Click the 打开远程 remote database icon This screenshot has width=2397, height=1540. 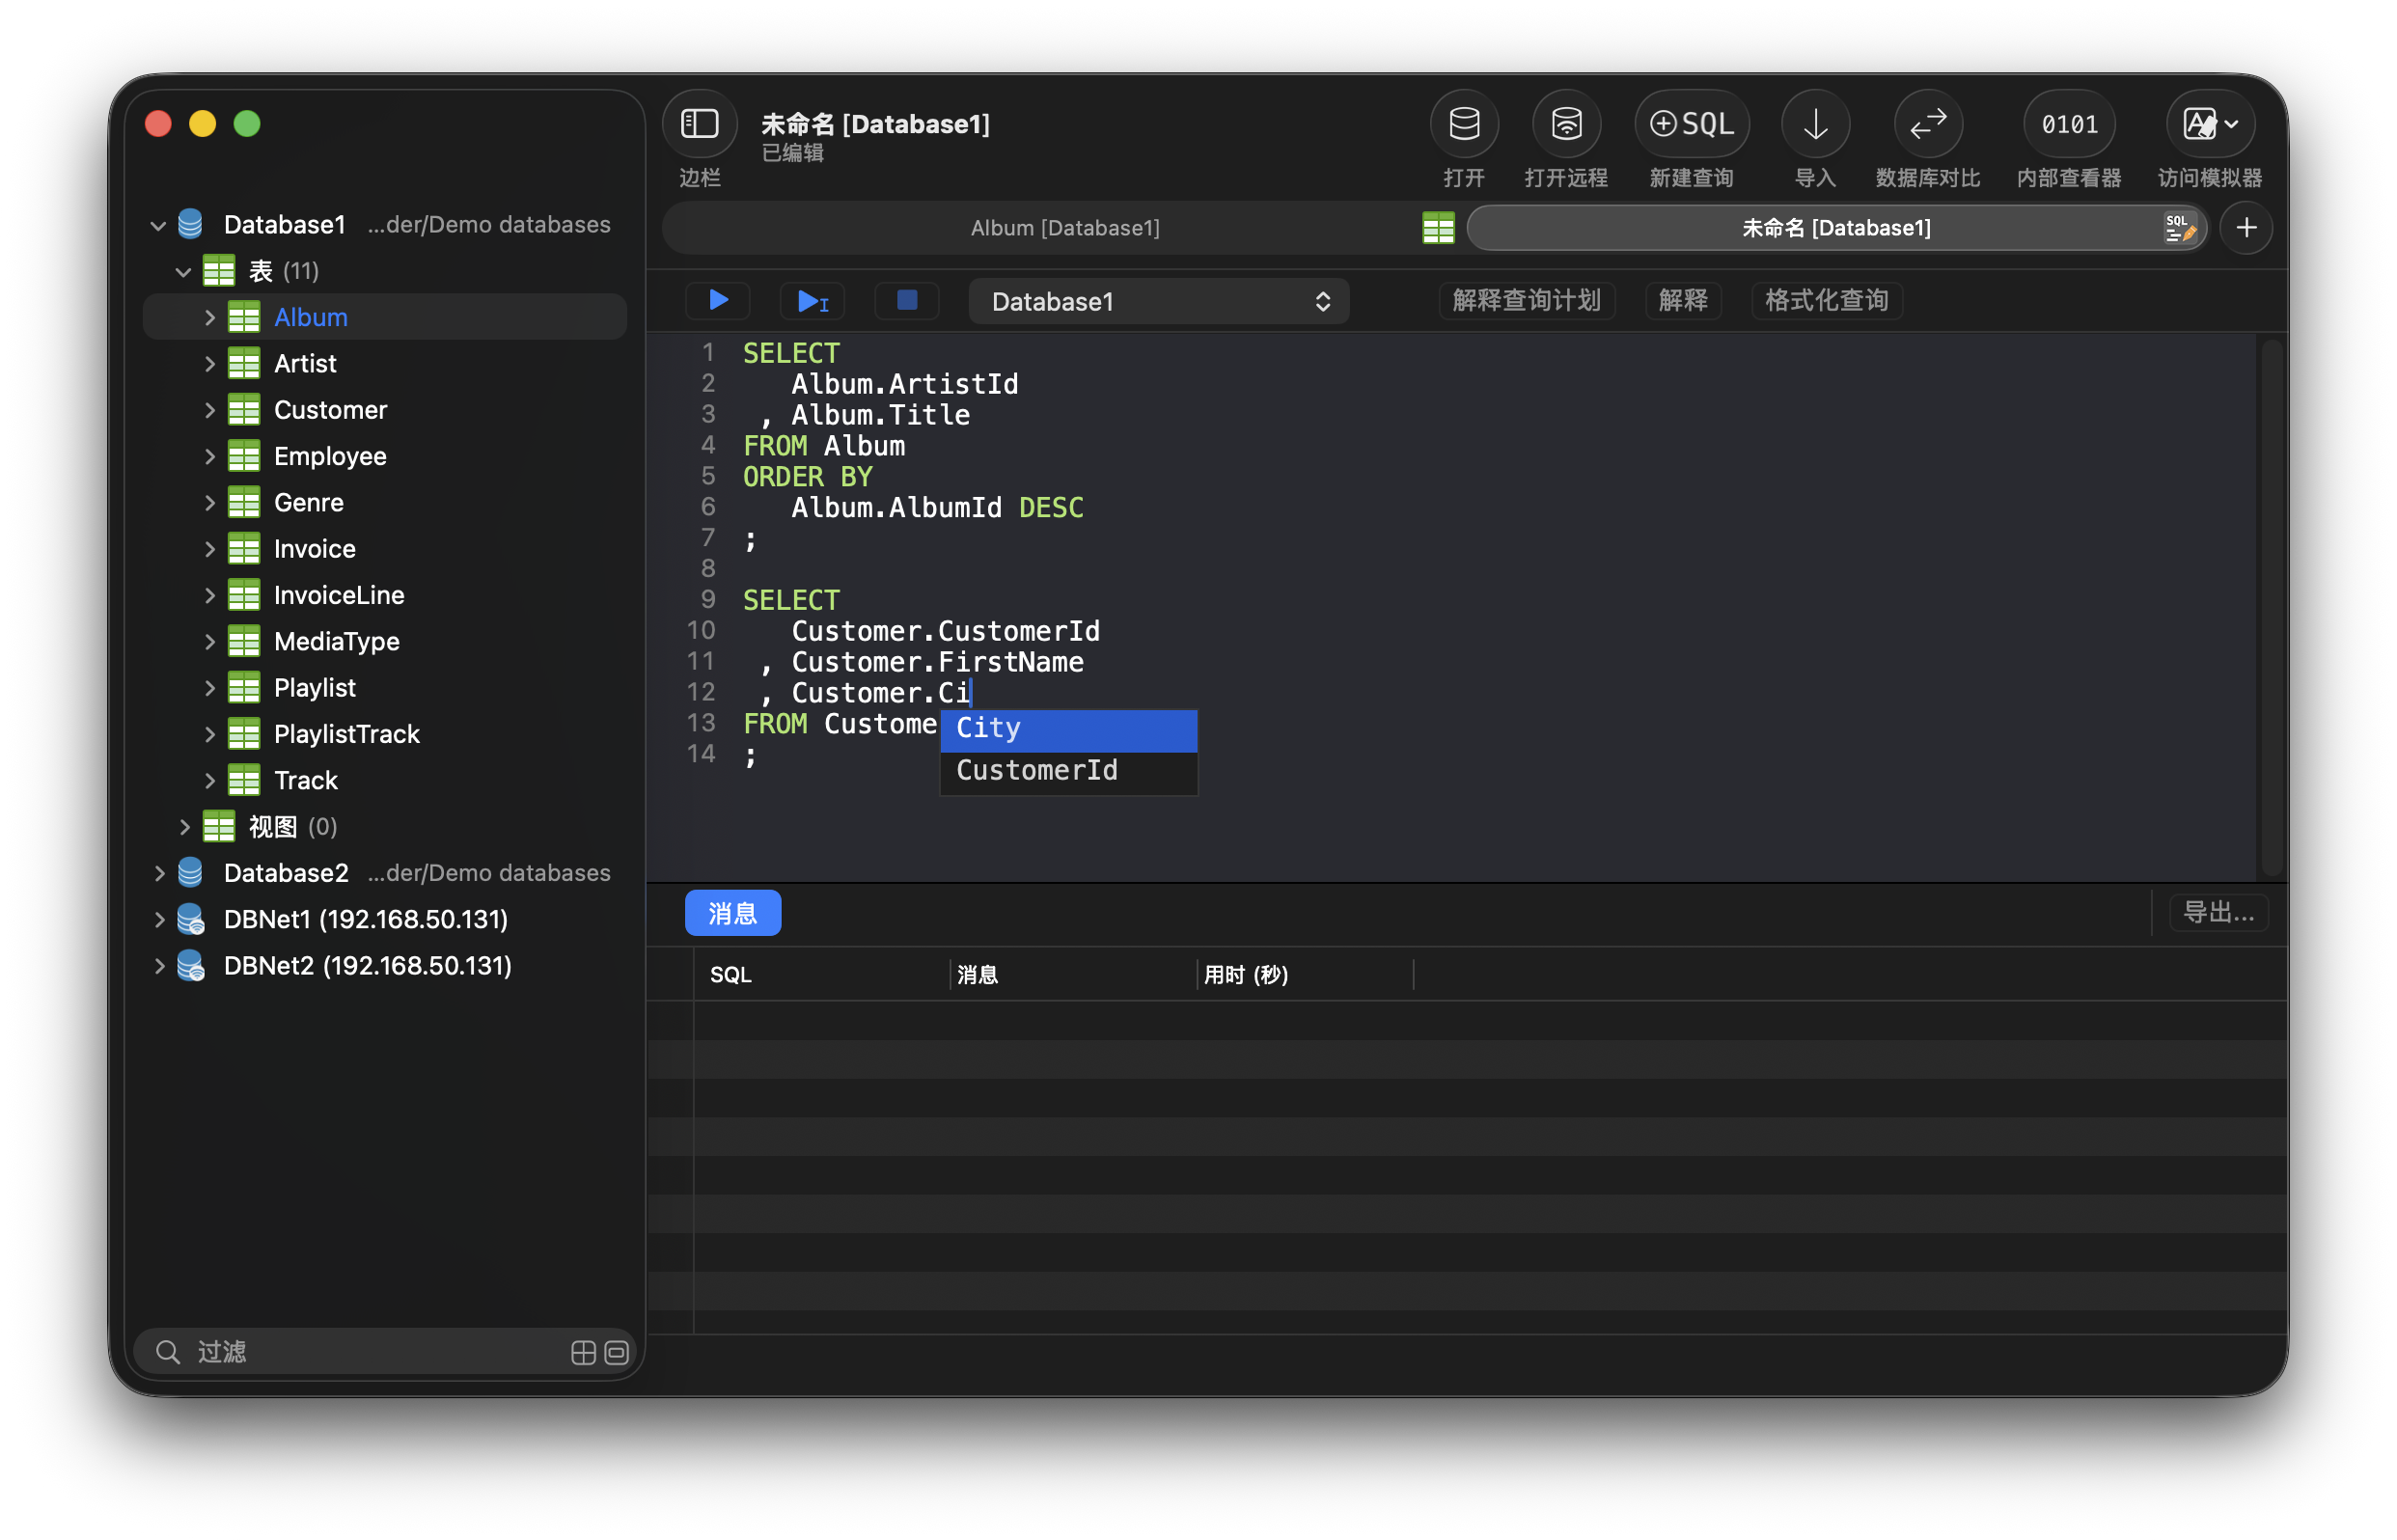pos(1565,124)
